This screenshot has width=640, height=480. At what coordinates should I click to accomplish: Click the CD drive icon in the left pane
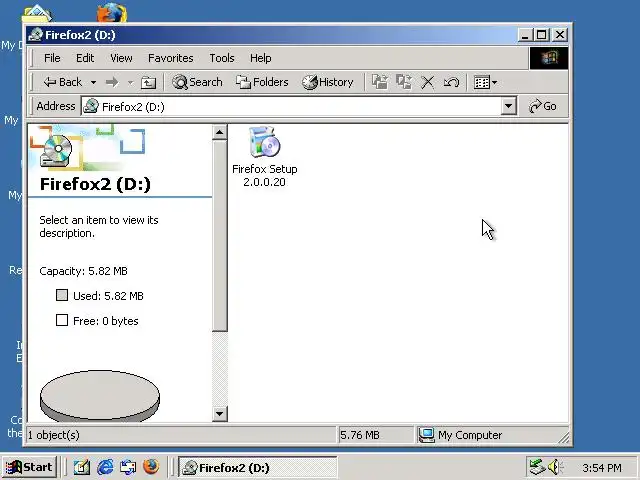click(x=56, y=150)
